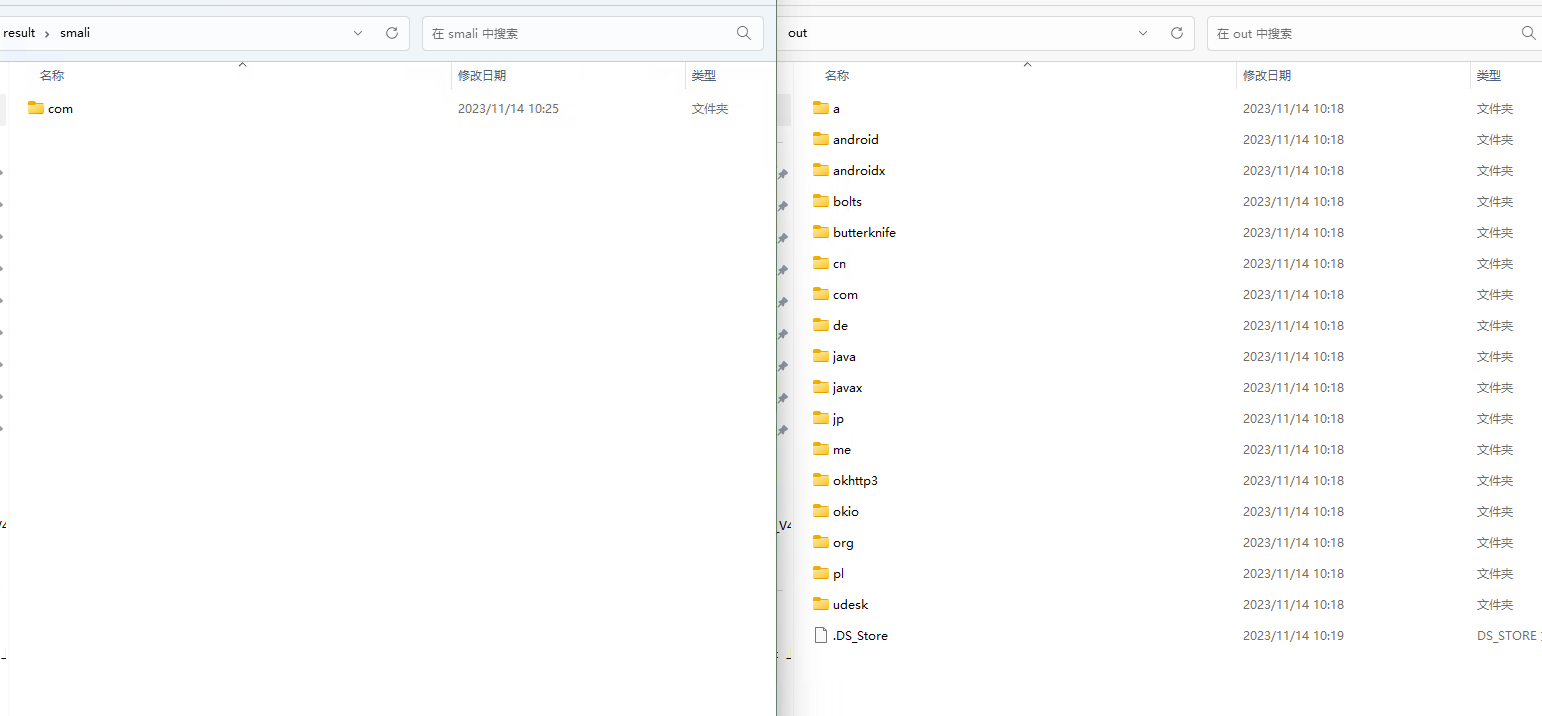Click the smali breadcrumb segment

click(x=75, y=33)
